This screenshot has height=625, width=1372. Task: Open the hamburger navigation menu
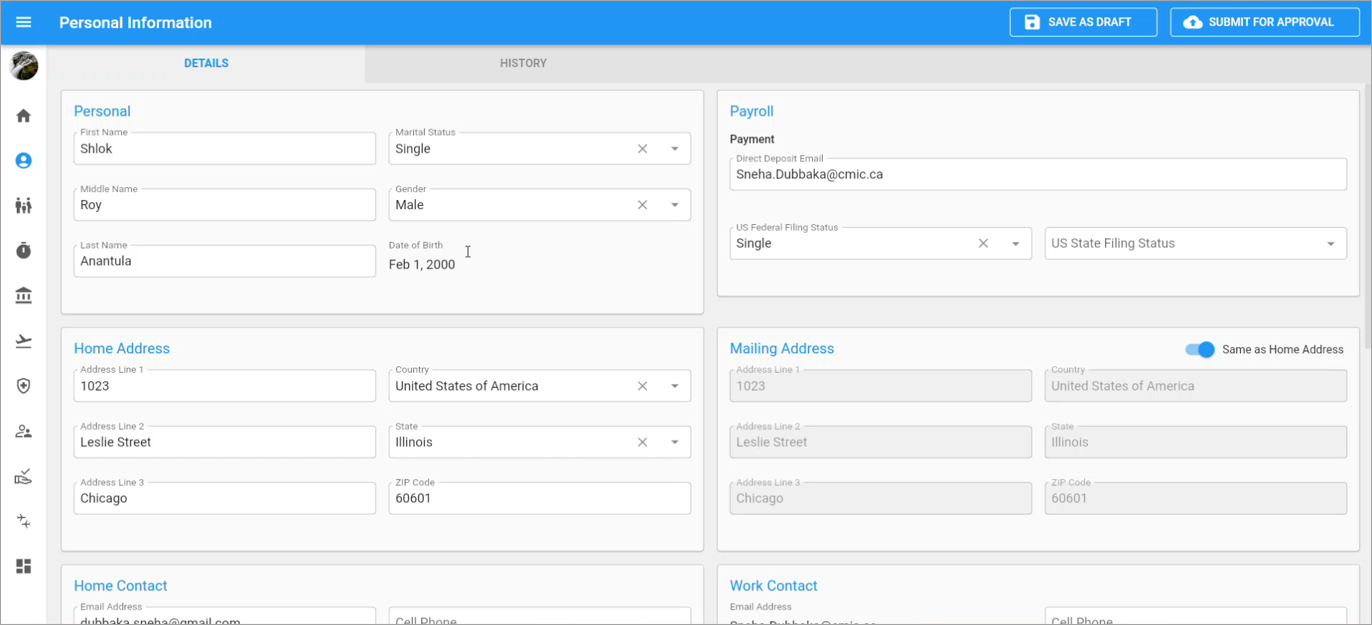(x=24, y=22)
